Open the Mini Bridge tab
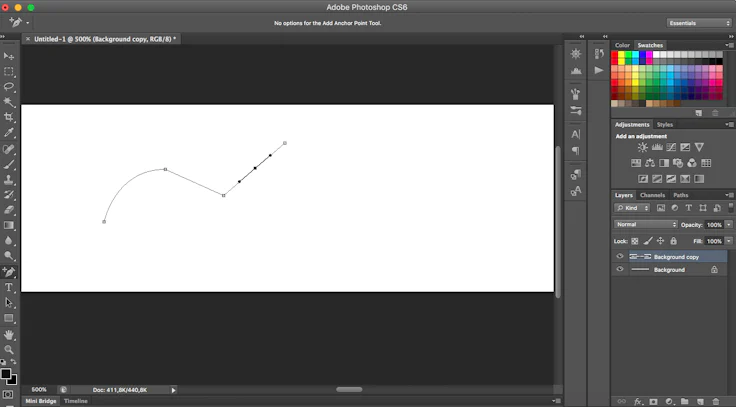Image resolution: width=736 pixels, height=407 pixels. (x=41, y=401)
